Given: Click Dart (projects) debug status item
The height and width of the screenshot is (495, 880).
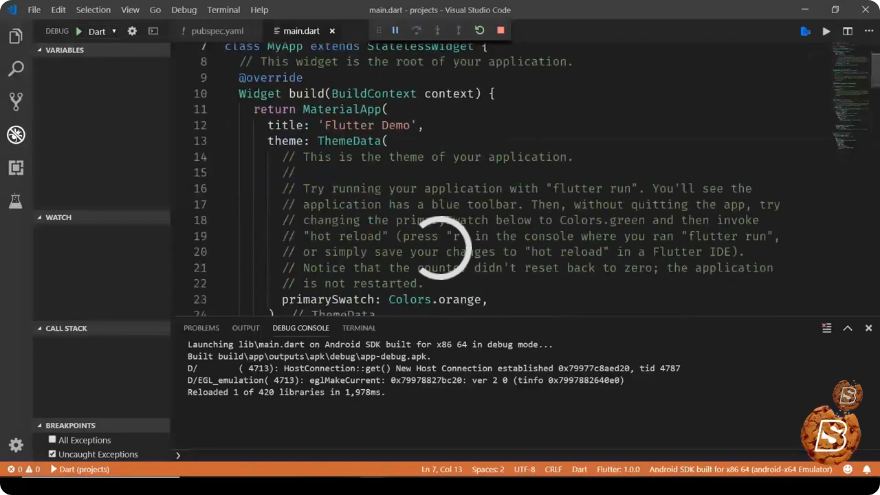Looking at the screenshot, I should [x=80, y=469].
